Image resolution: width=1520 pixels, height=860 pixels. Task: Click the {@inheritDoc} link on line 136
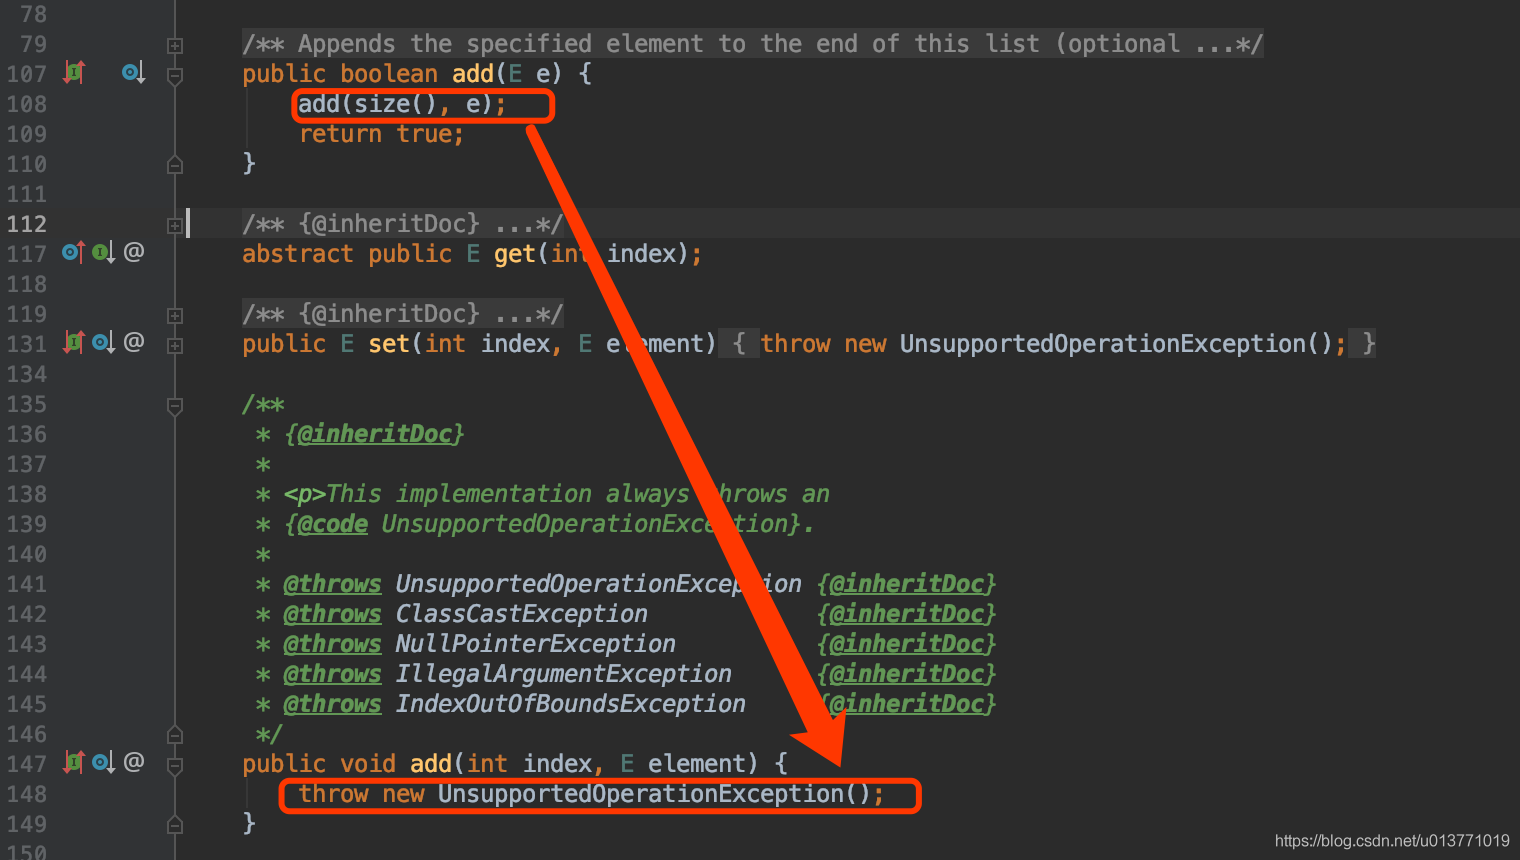374,434
